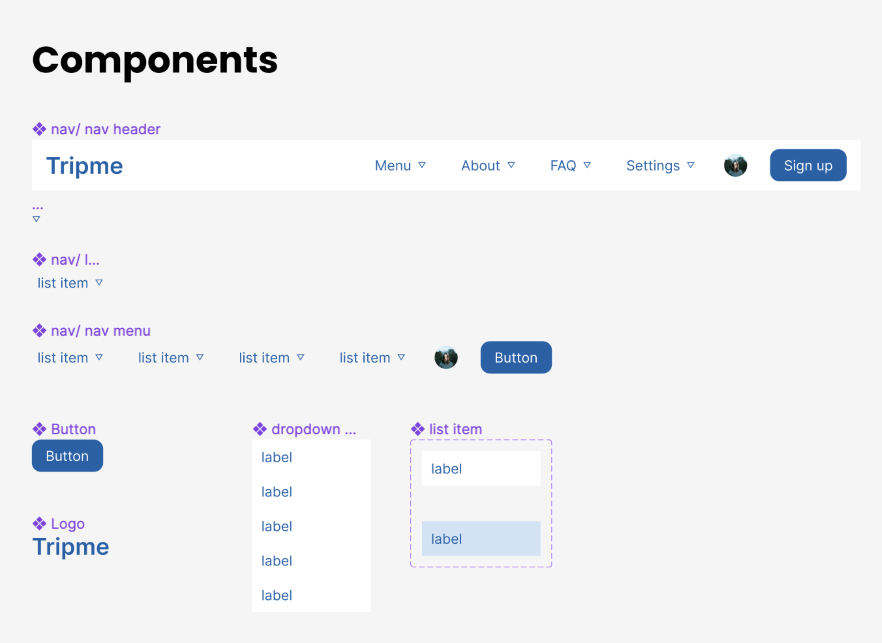Image resolution: width=882 pixels, height=643 pixels.
Task: Click the last label in dropdown list
Action: click(x=277, y=595)
